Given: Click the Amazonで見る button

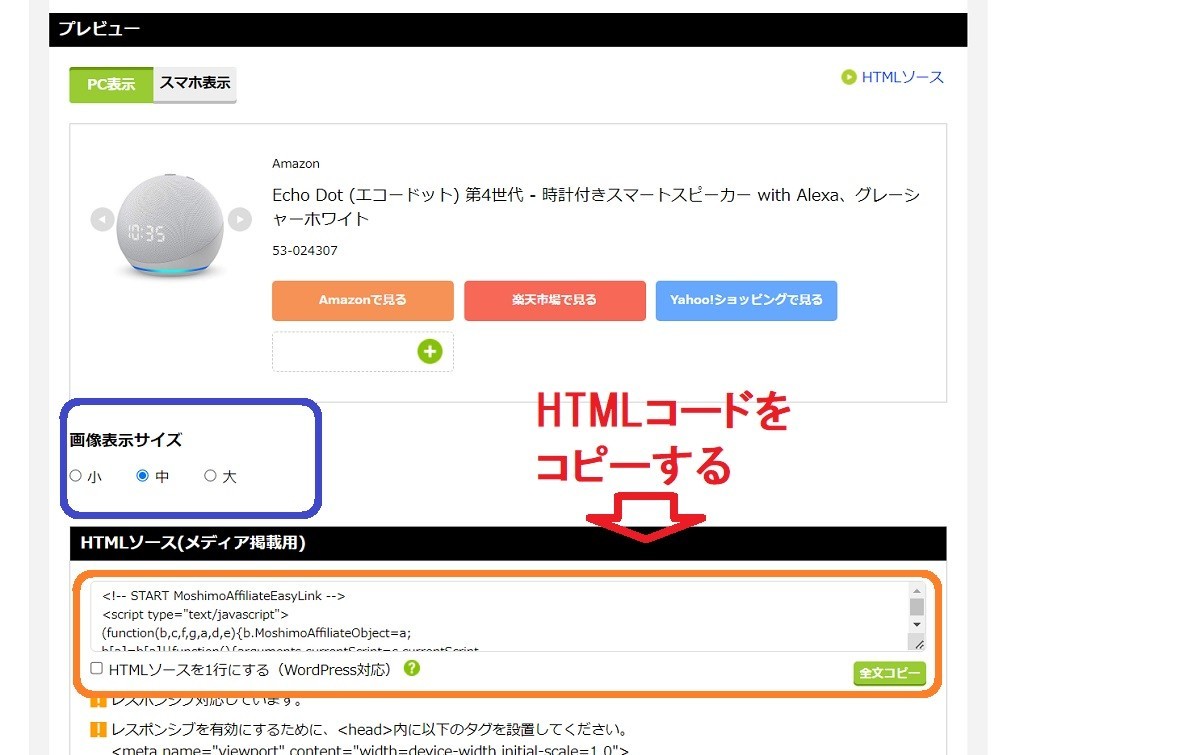Looking at the screenshot, I should [x=362, y=300].
